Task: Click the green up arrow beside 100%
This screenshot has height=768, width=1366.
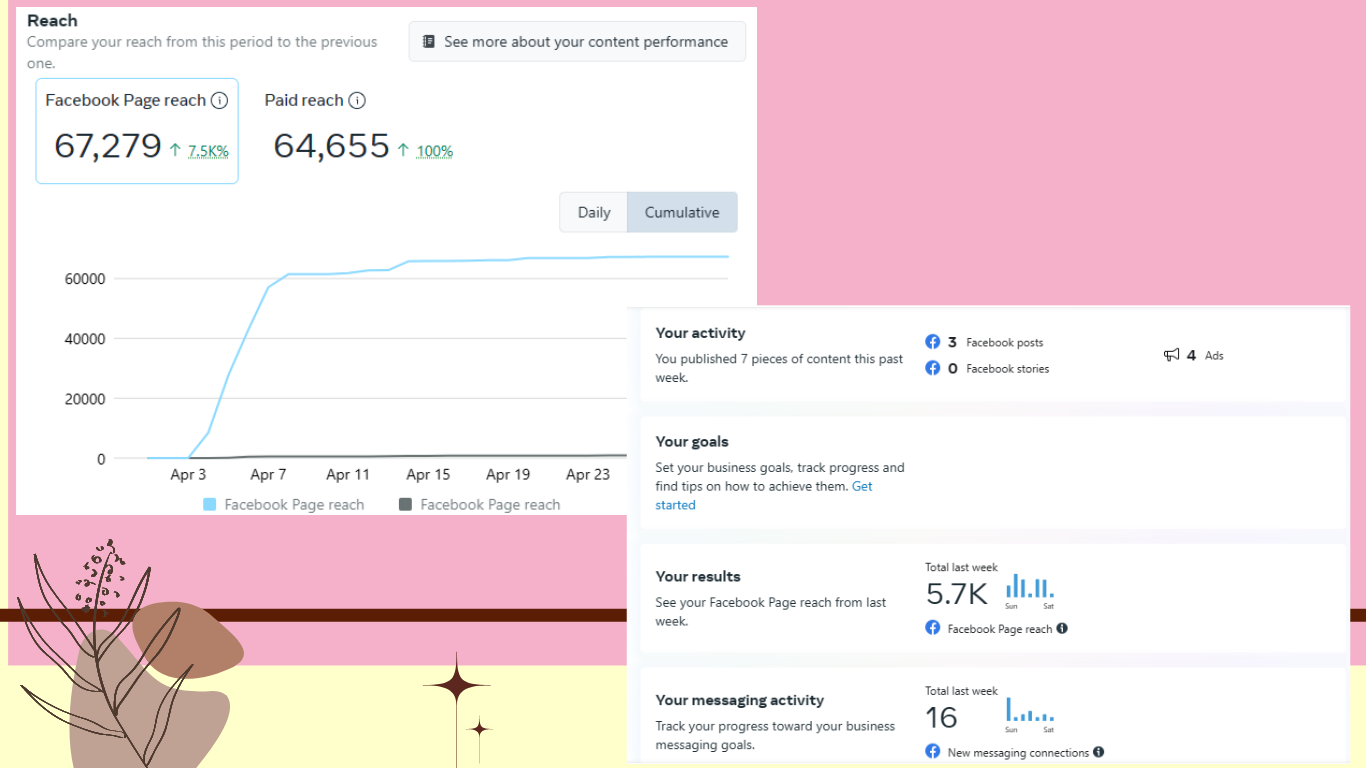Action: 403,150
